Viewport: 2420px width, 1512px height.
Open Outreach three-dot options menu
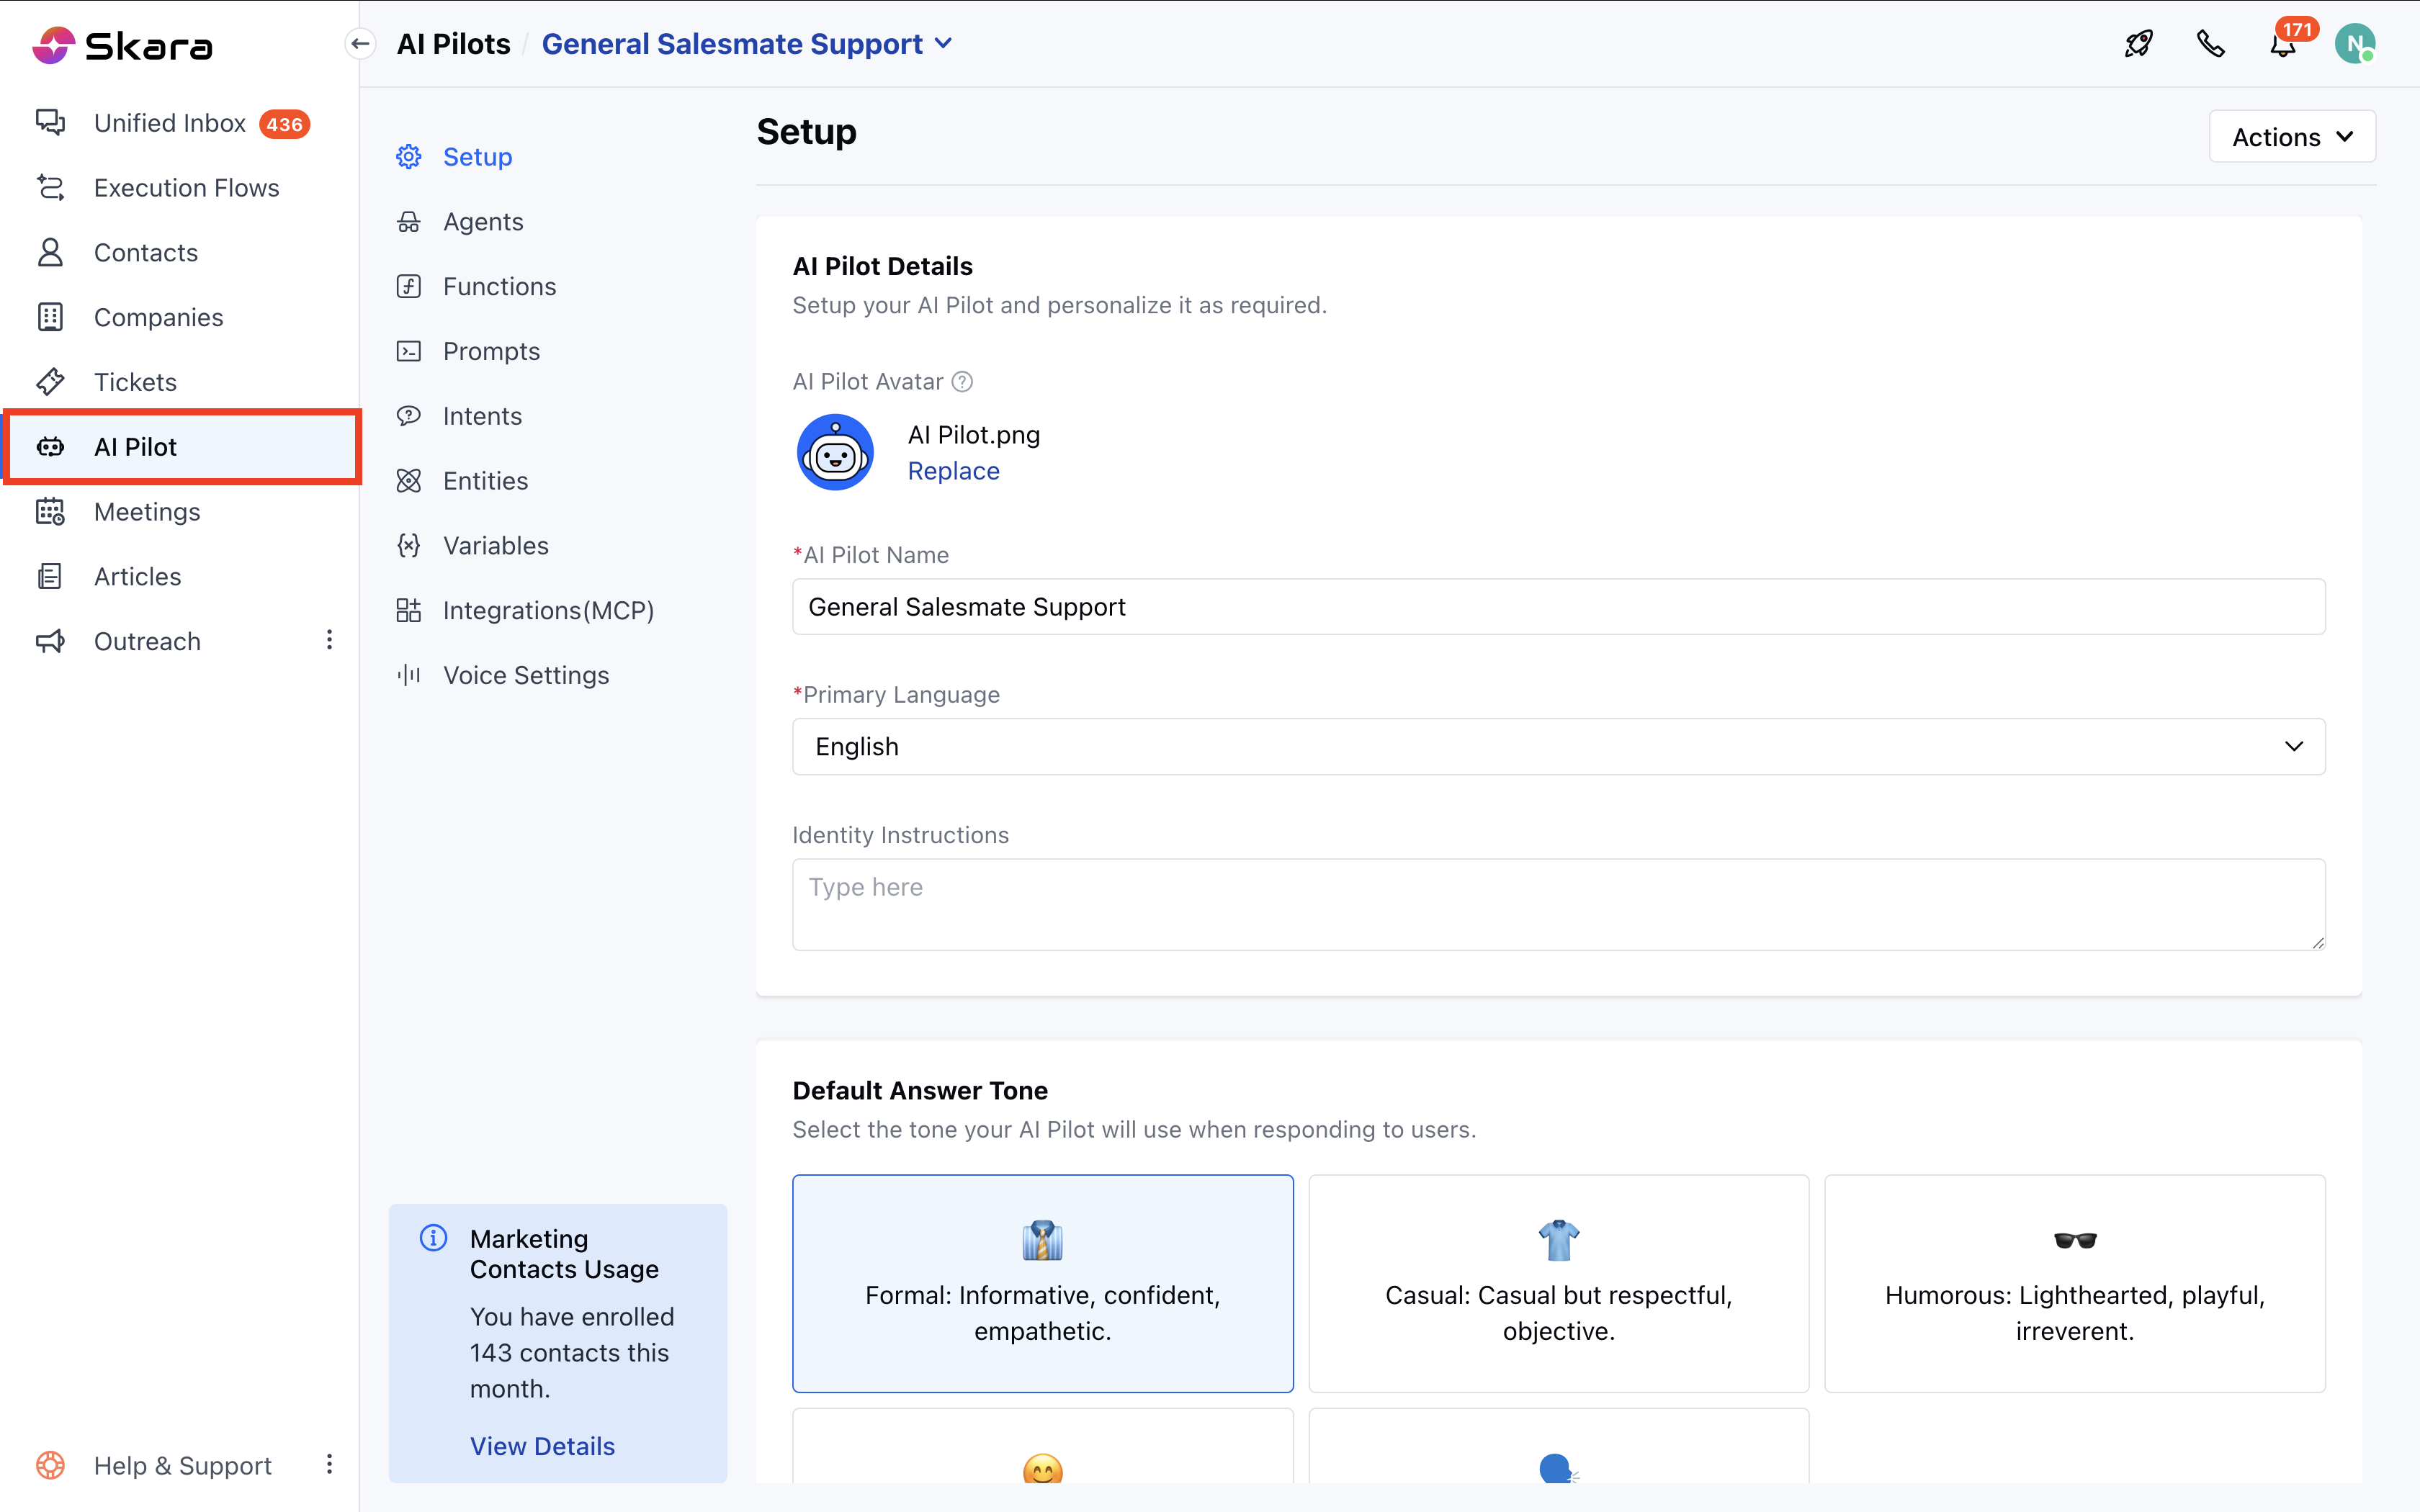[x=329, y=640]
